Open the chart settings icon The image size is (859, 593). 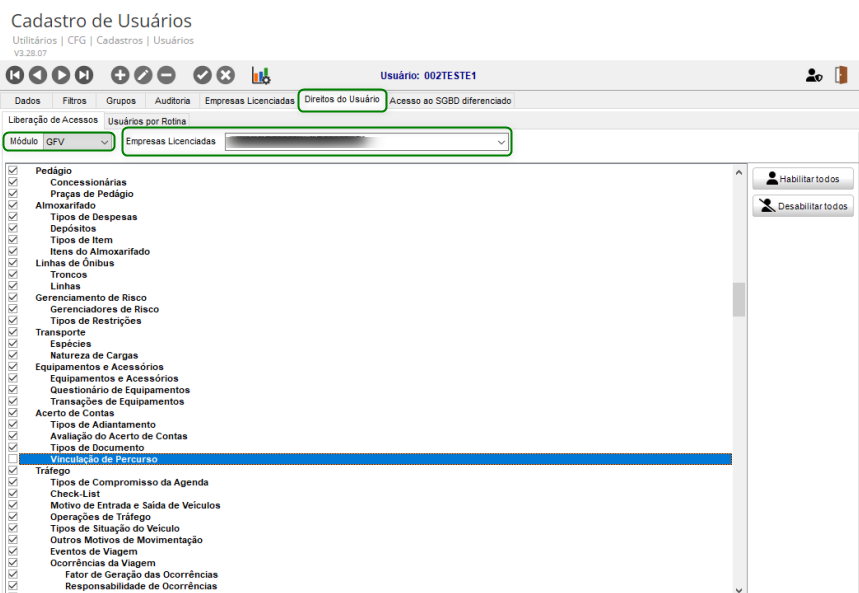click(x=261, y=75)
